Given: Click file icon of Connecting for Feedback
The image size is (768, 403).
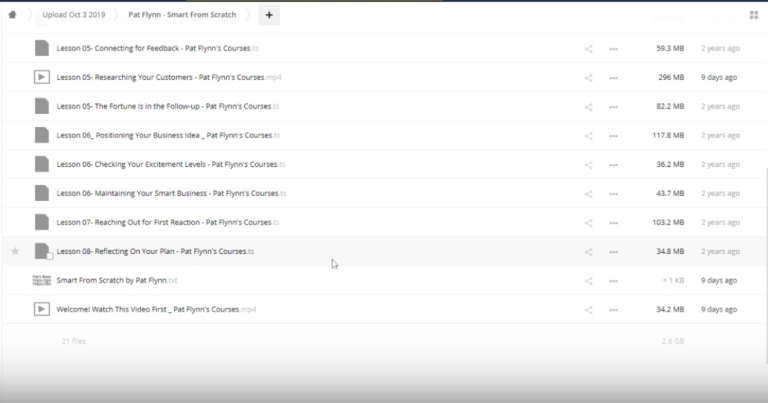Looking at the screenshot, I should click(x=42, y=48).
